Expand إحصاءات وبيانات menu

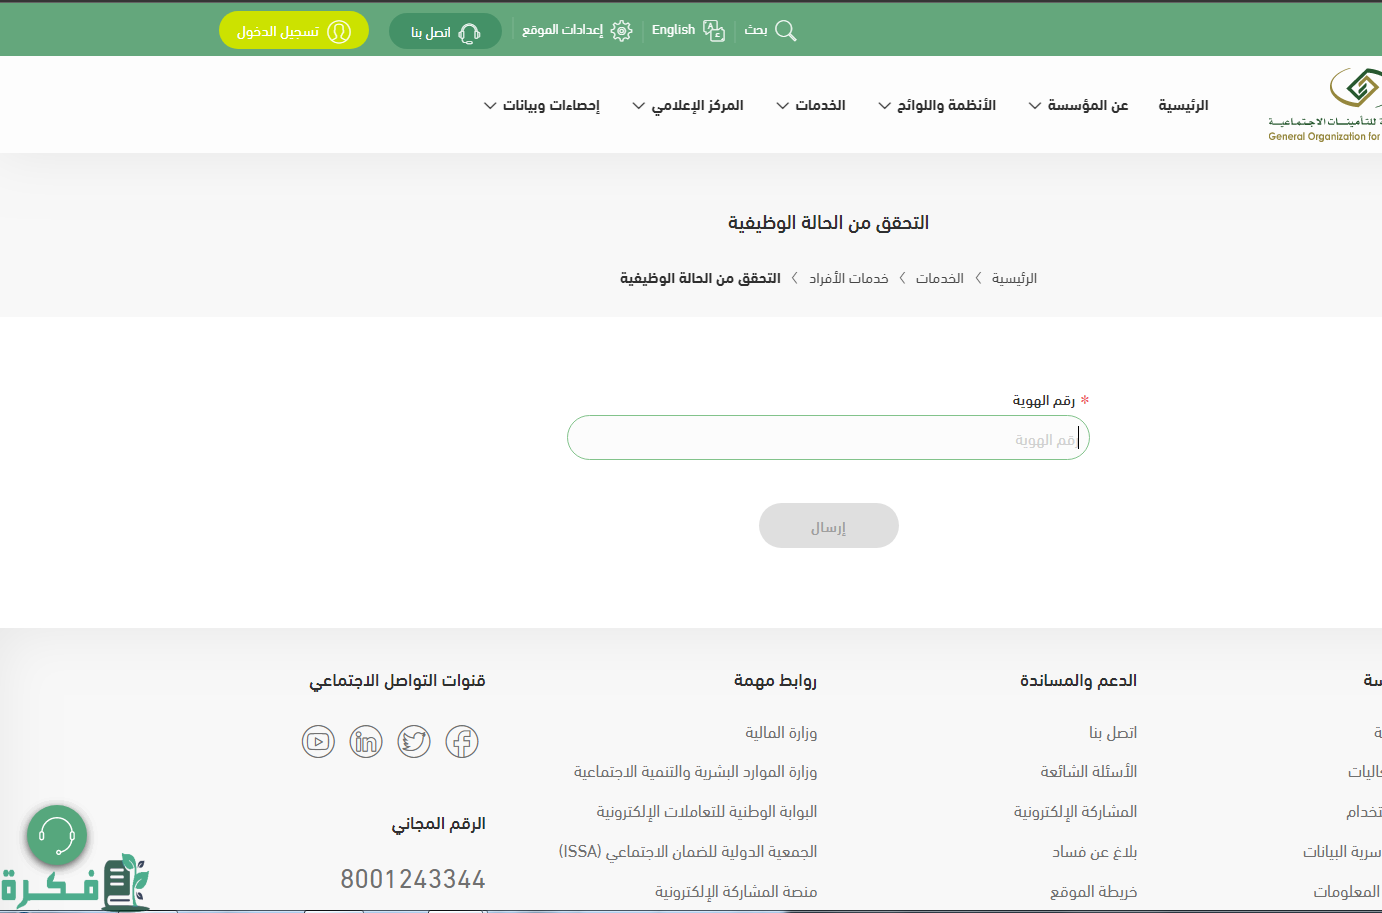[x=542, y=106]
